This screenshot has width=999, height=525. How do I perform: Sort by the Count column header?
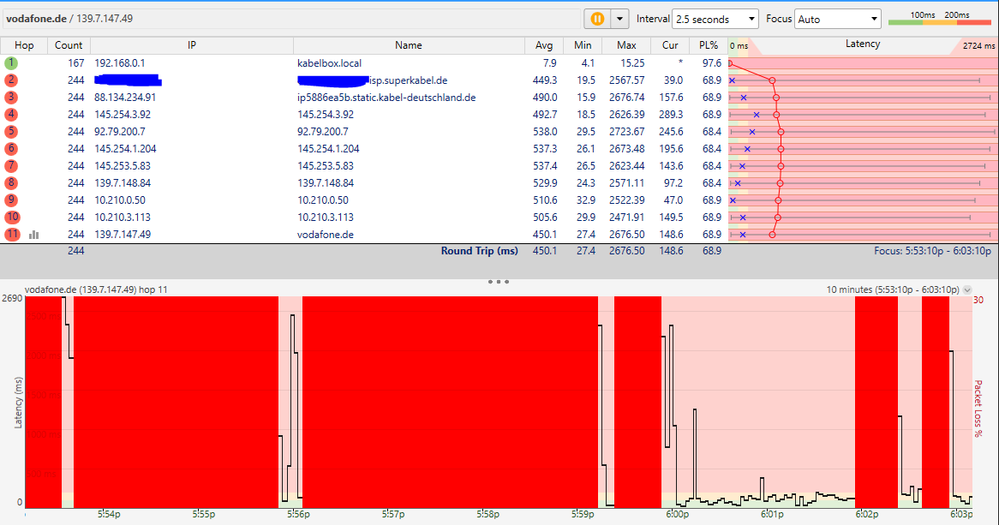tap(69, 45)
